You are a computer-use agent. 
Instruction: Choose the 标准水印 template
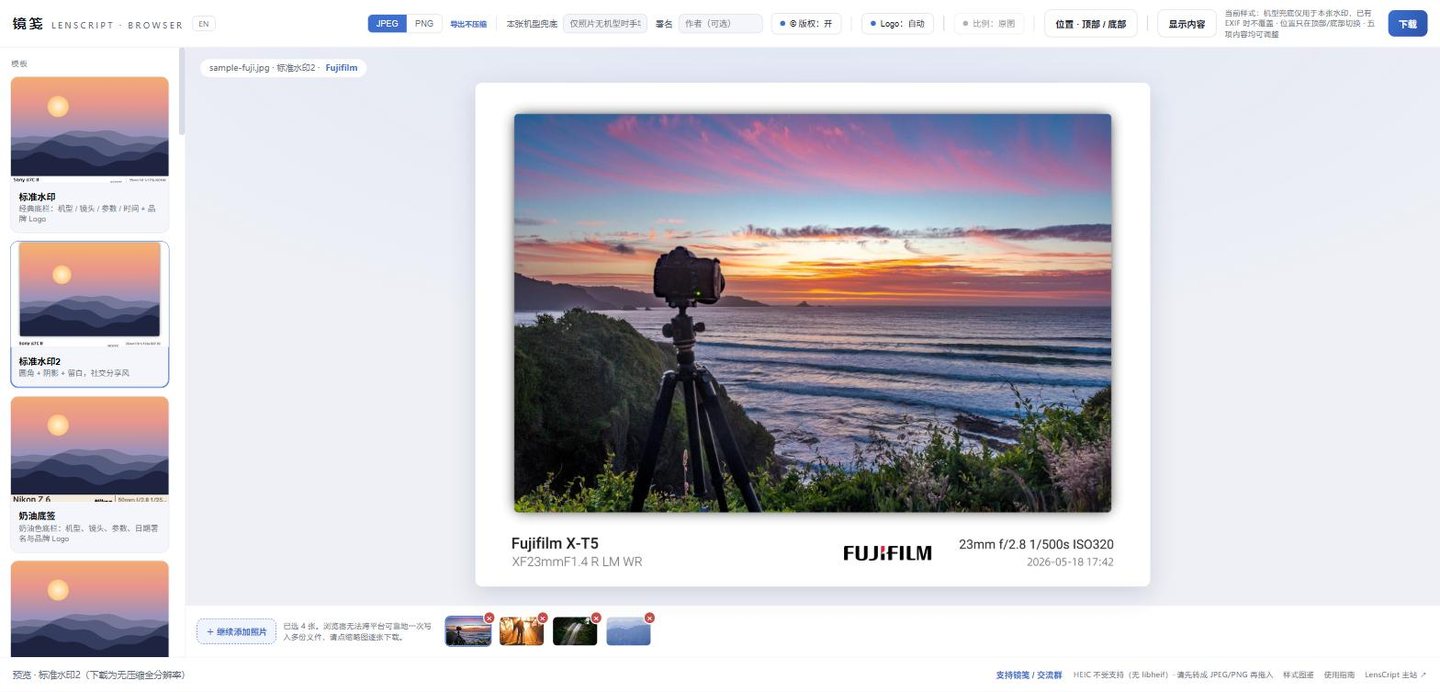click(x=90, y=154)
